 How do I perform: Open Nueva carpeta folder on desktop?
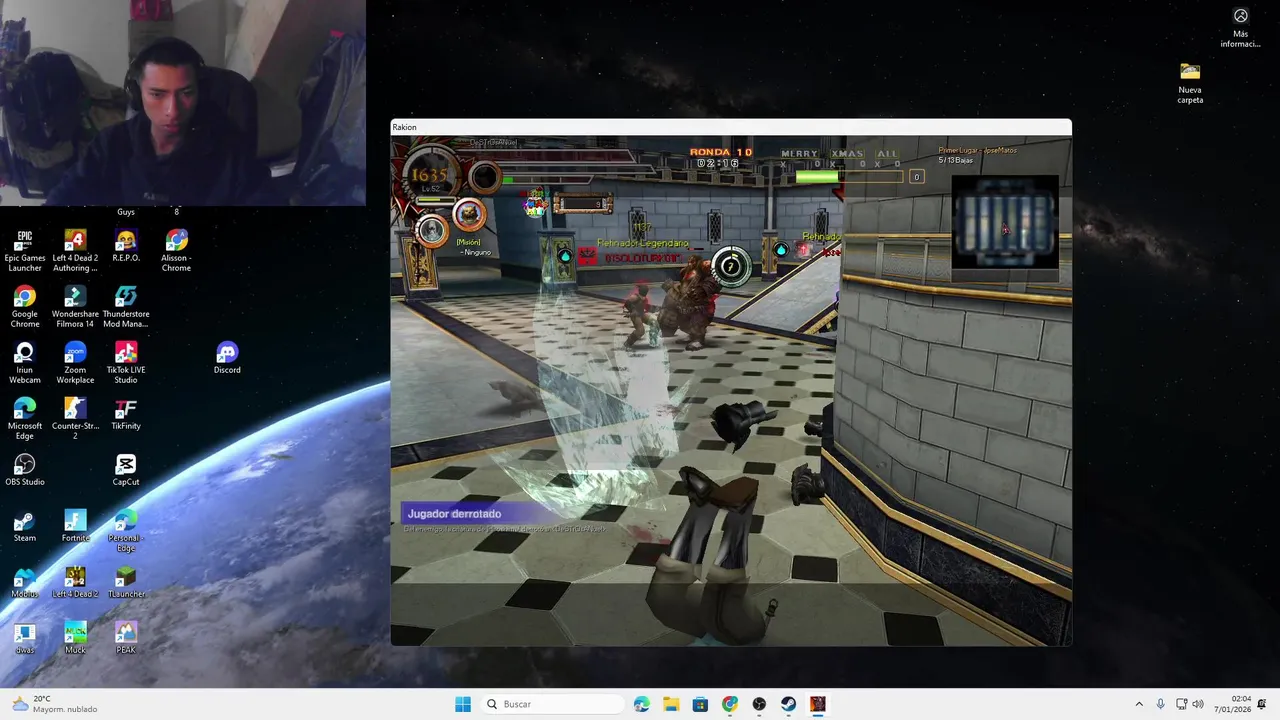click(1190, 83)
